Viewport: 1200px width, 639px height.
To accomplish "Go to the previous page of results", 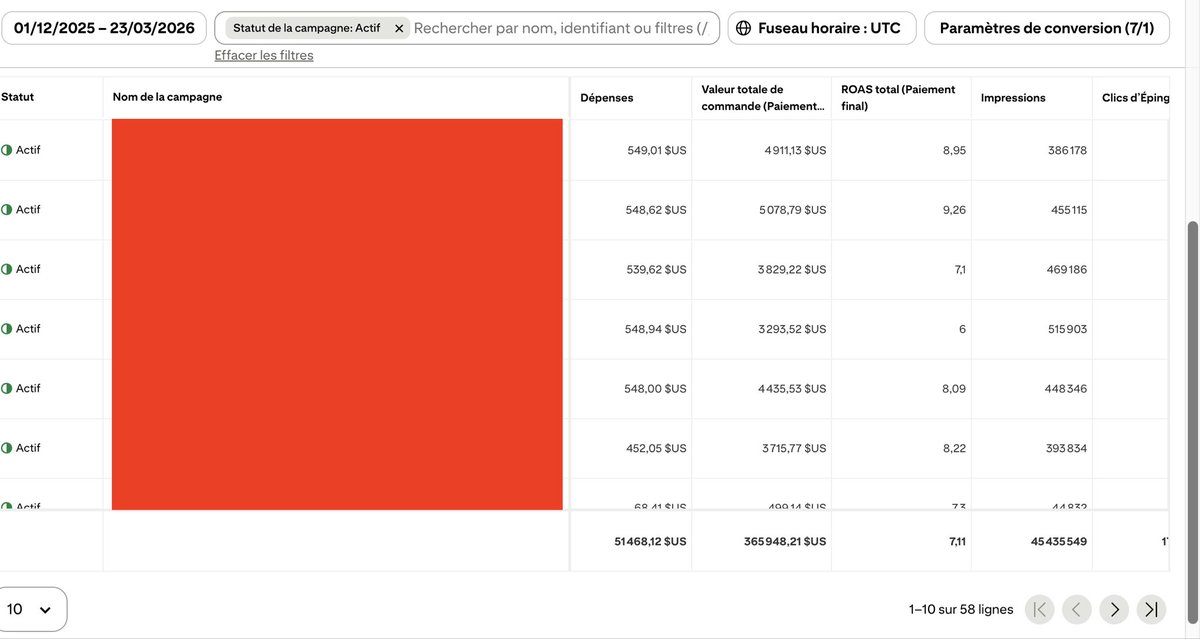I will pyautogui.click(x=1077, y=609).
